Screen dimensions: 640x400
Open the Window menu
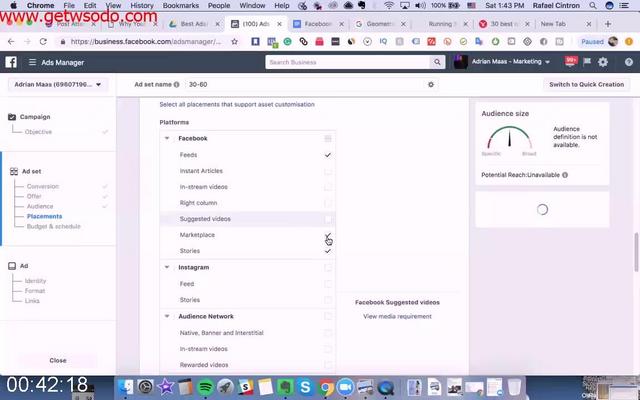252,5
